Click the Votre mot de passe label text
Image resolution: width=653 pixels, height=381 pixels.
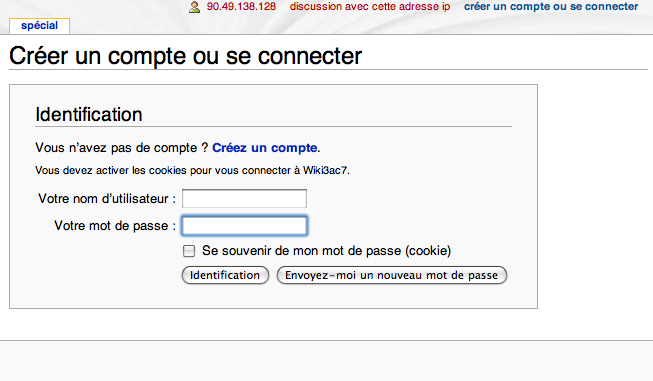(x=115, y=226)
